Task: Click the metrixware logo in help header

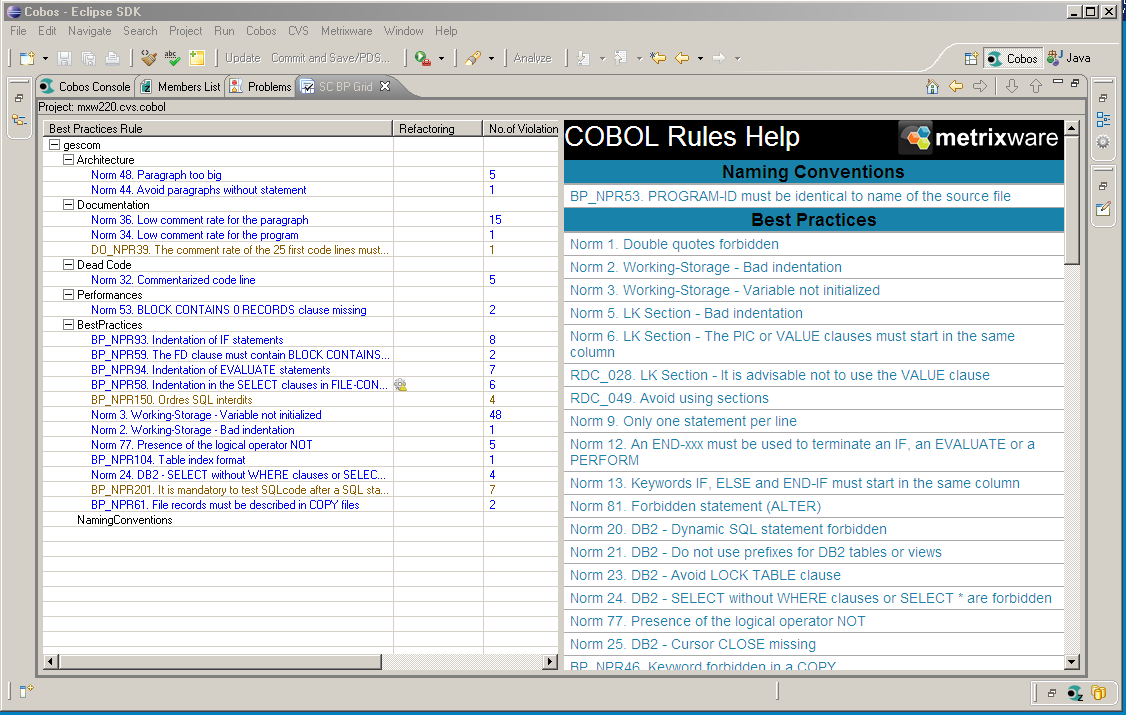Action: [x=980, y=137]
